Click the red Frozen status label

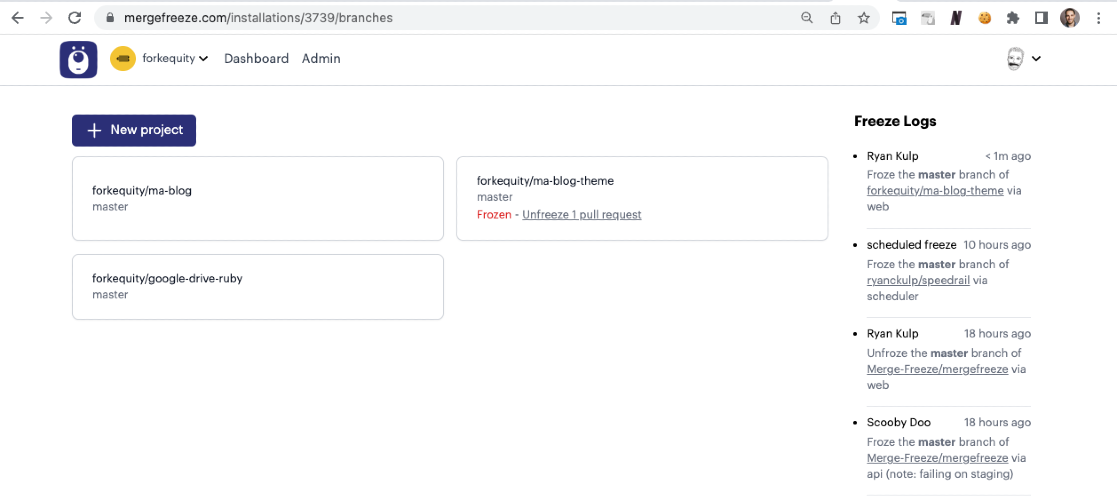494,214
